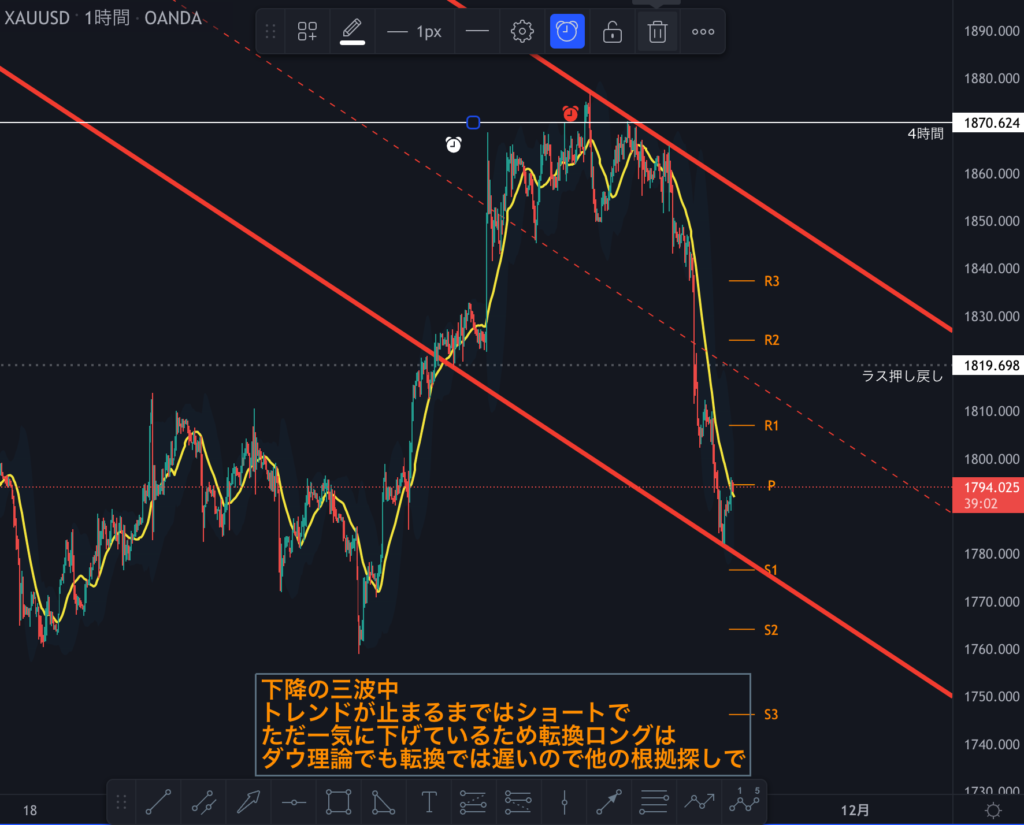The height and width of the screenshot is (825, 1024).
Task: Click the 18 date axis label
Action: click(x=30, y=811)
